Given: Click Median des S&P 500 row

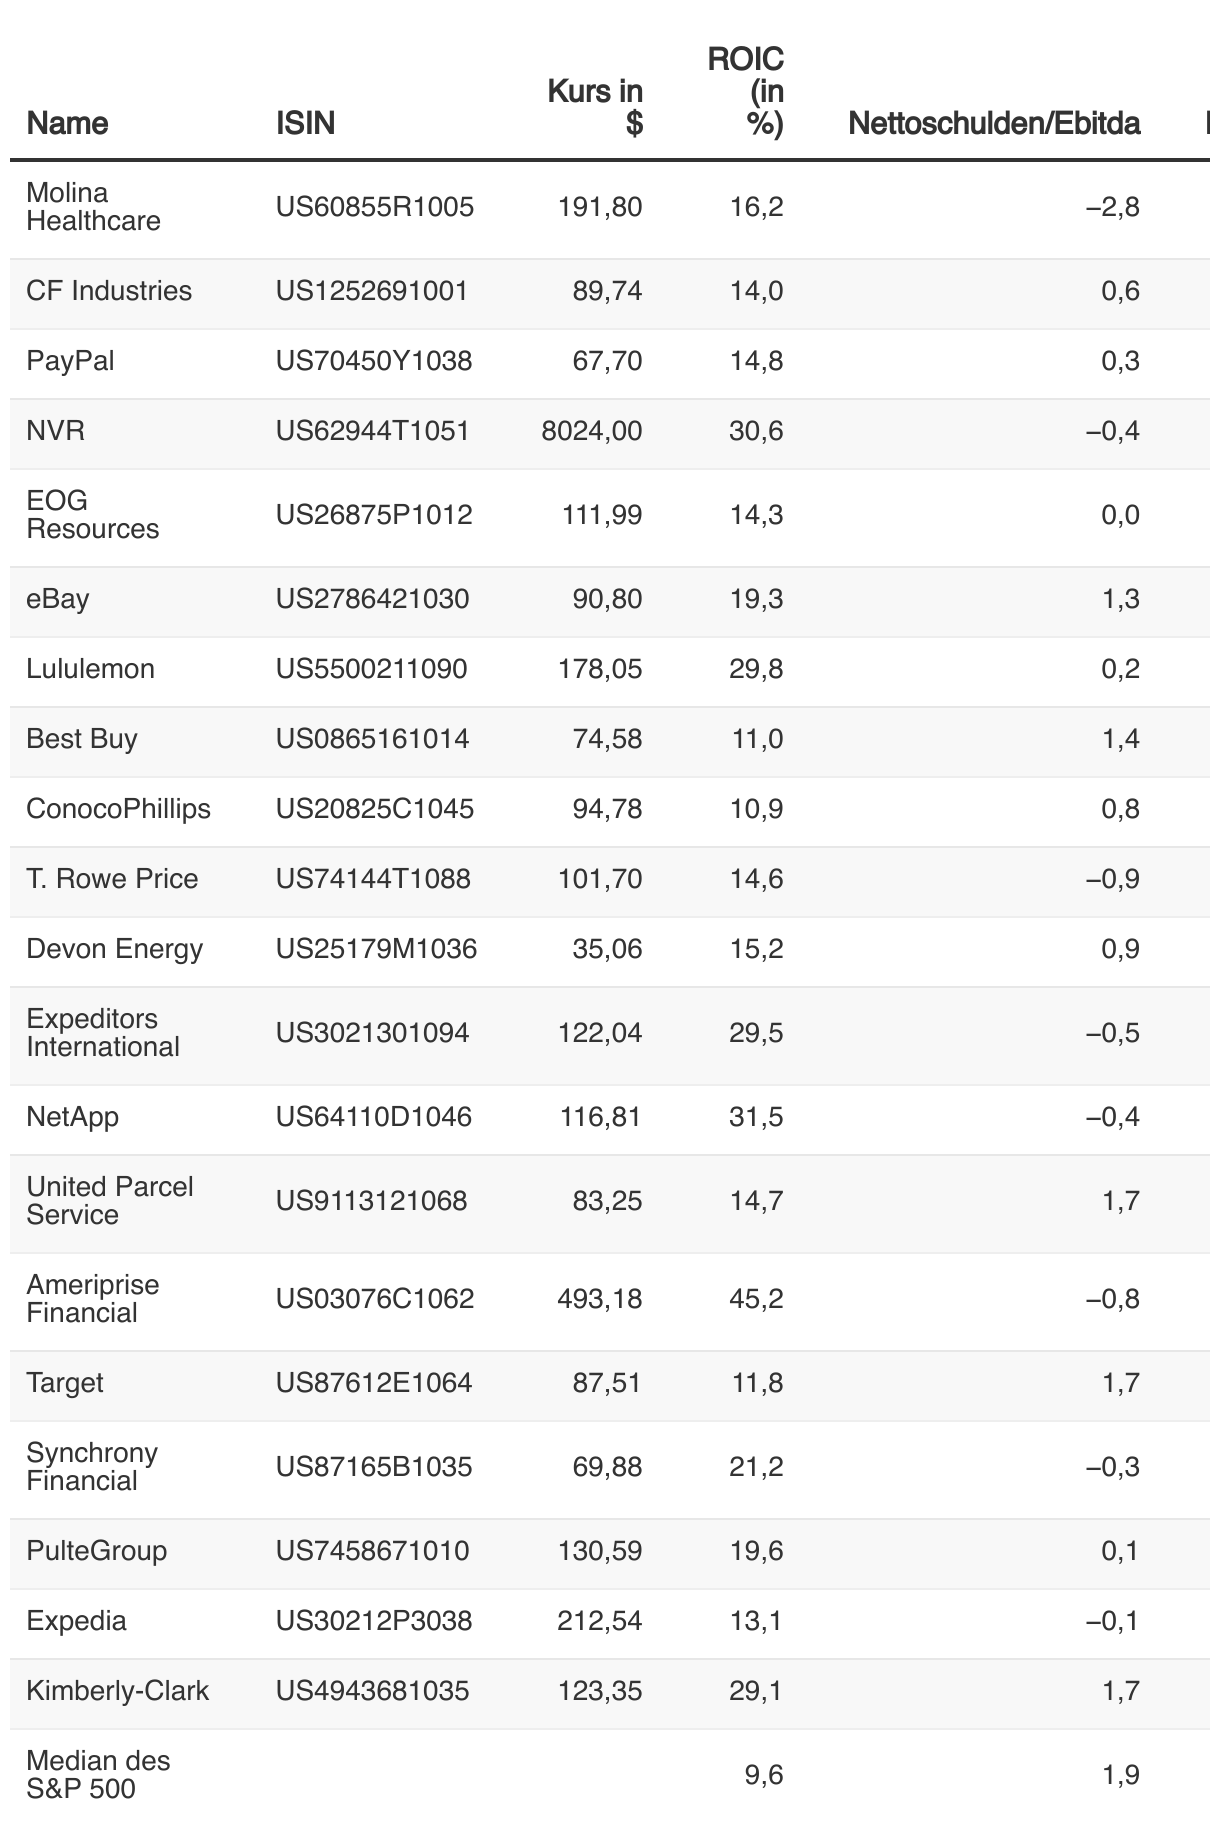Looking at the screenshot, I should click(610, 1775).
